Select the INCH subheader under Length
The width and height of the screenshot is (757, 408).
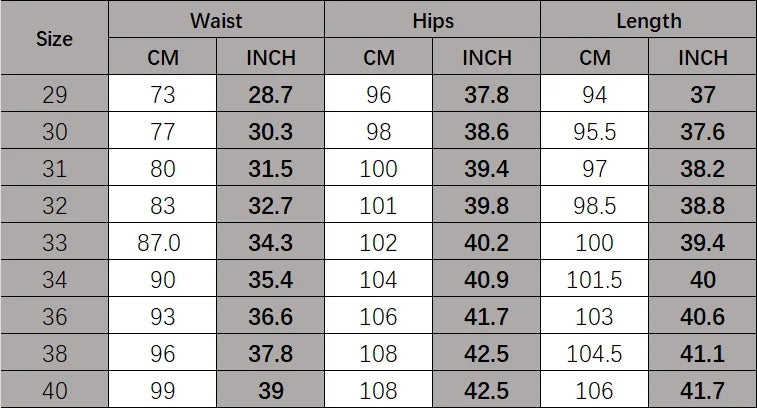click(x=703, y=58)
